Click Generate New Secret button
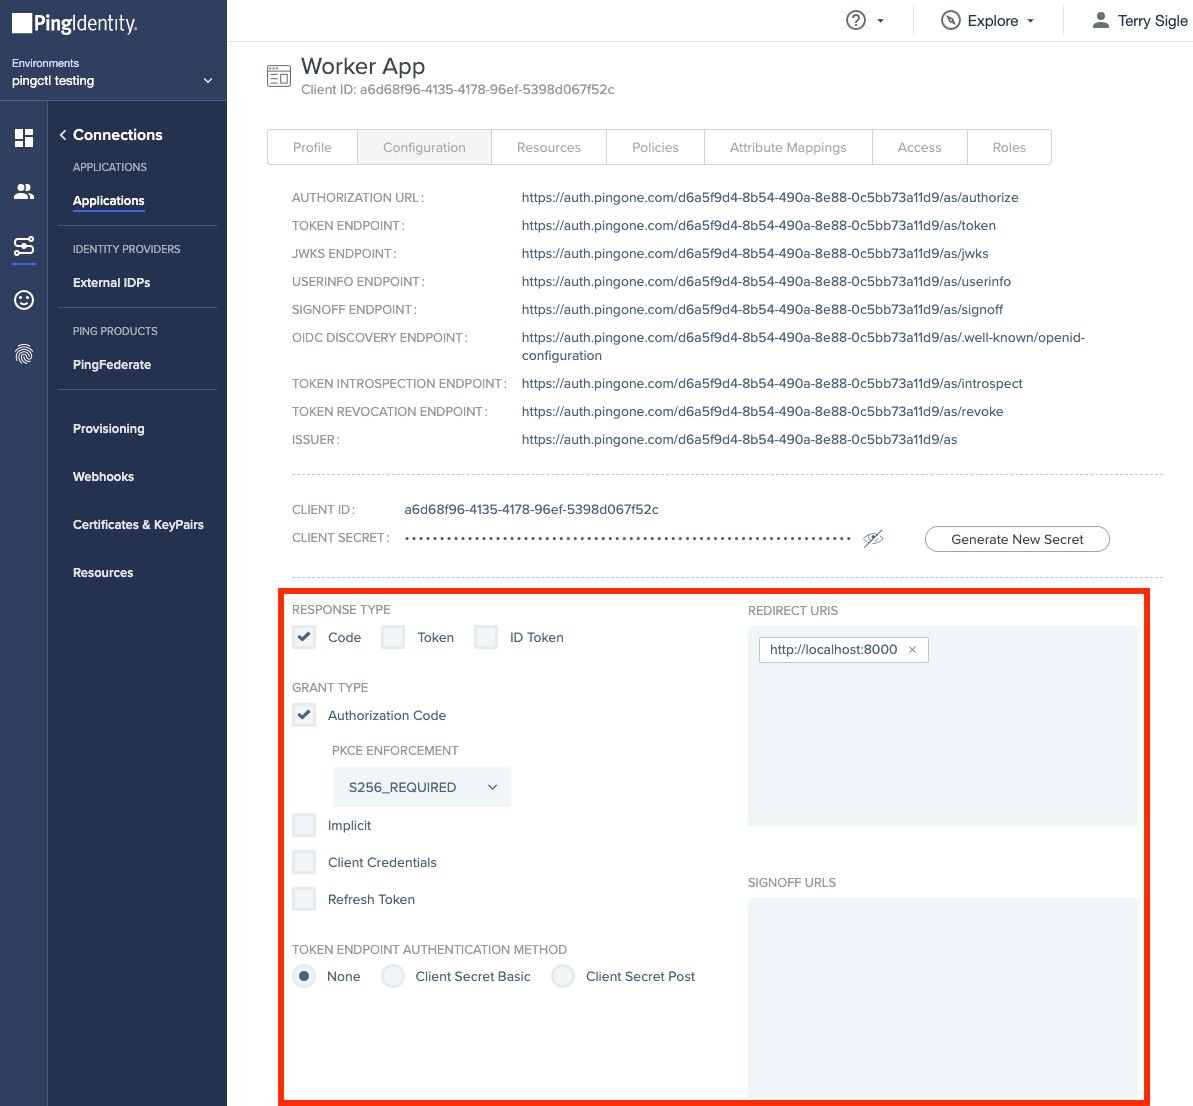 pos(1016,539)
